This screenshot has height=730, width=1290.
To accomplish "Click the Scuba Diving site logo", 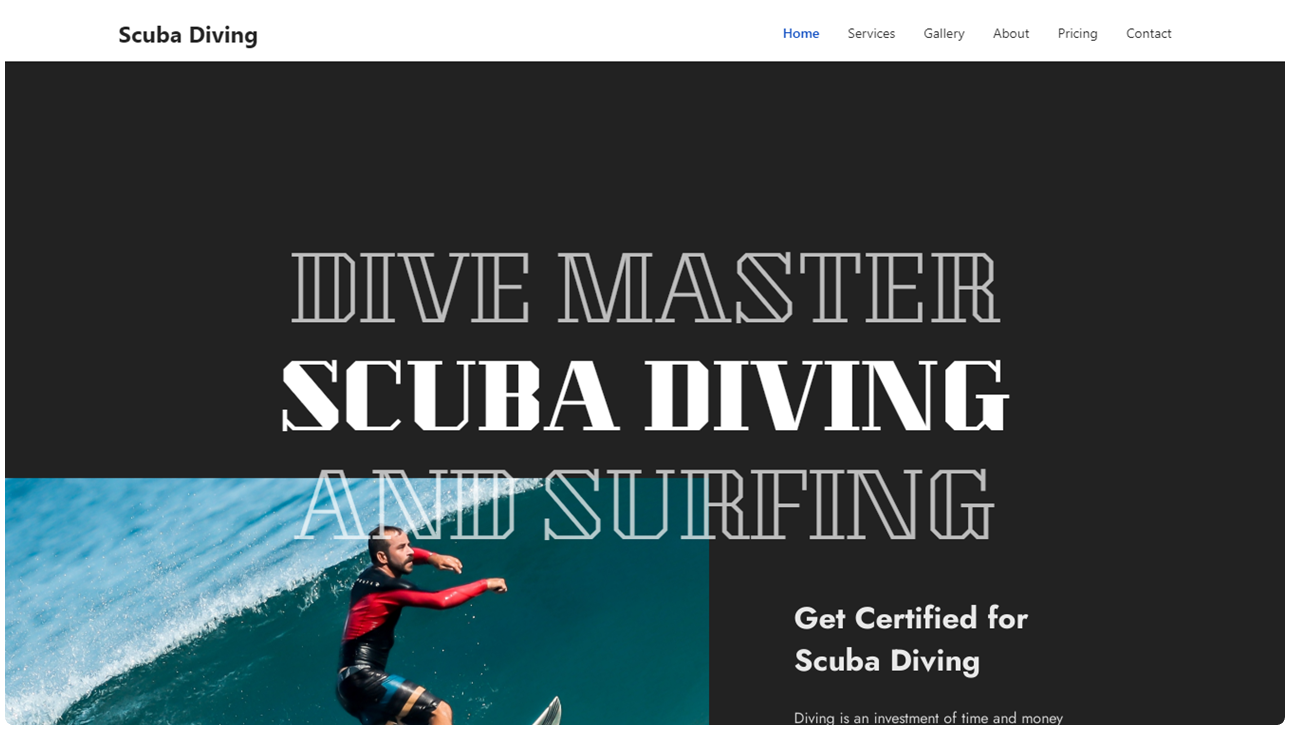I will click(188, 35).
